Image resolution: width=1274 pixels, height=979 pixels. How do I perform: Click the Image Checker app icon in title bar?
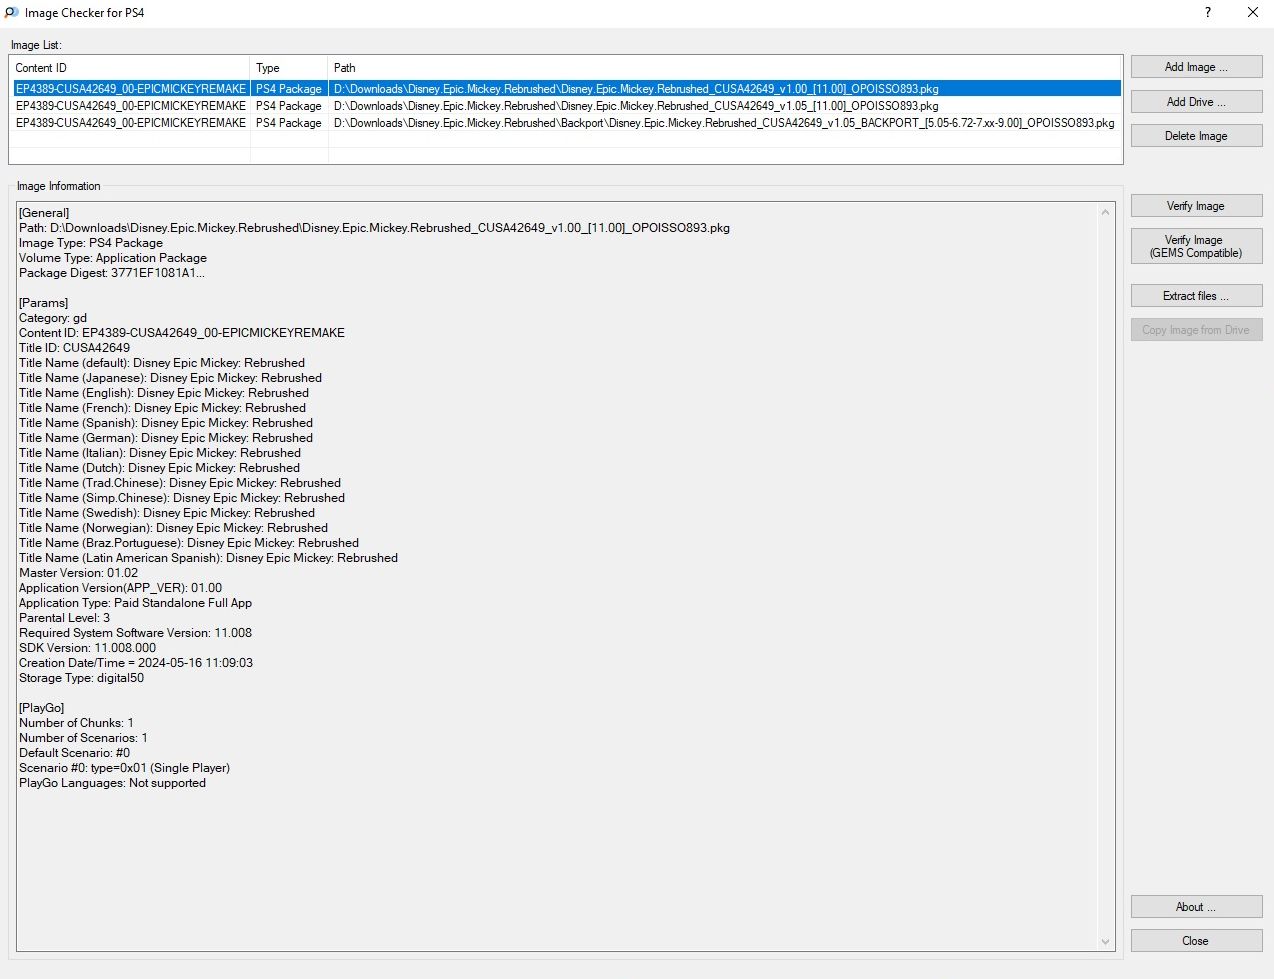(x=12, y=13)
